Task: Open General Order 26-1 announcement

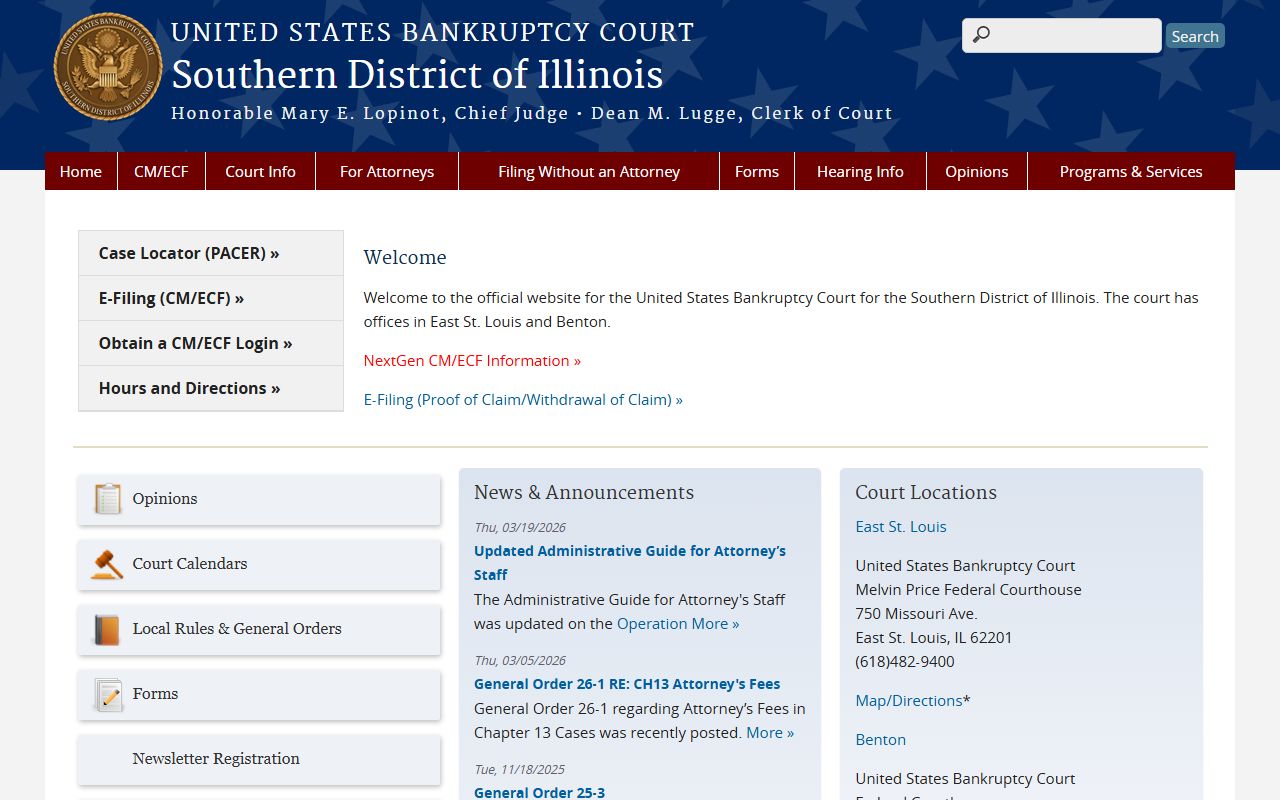Action: point(627,684)
